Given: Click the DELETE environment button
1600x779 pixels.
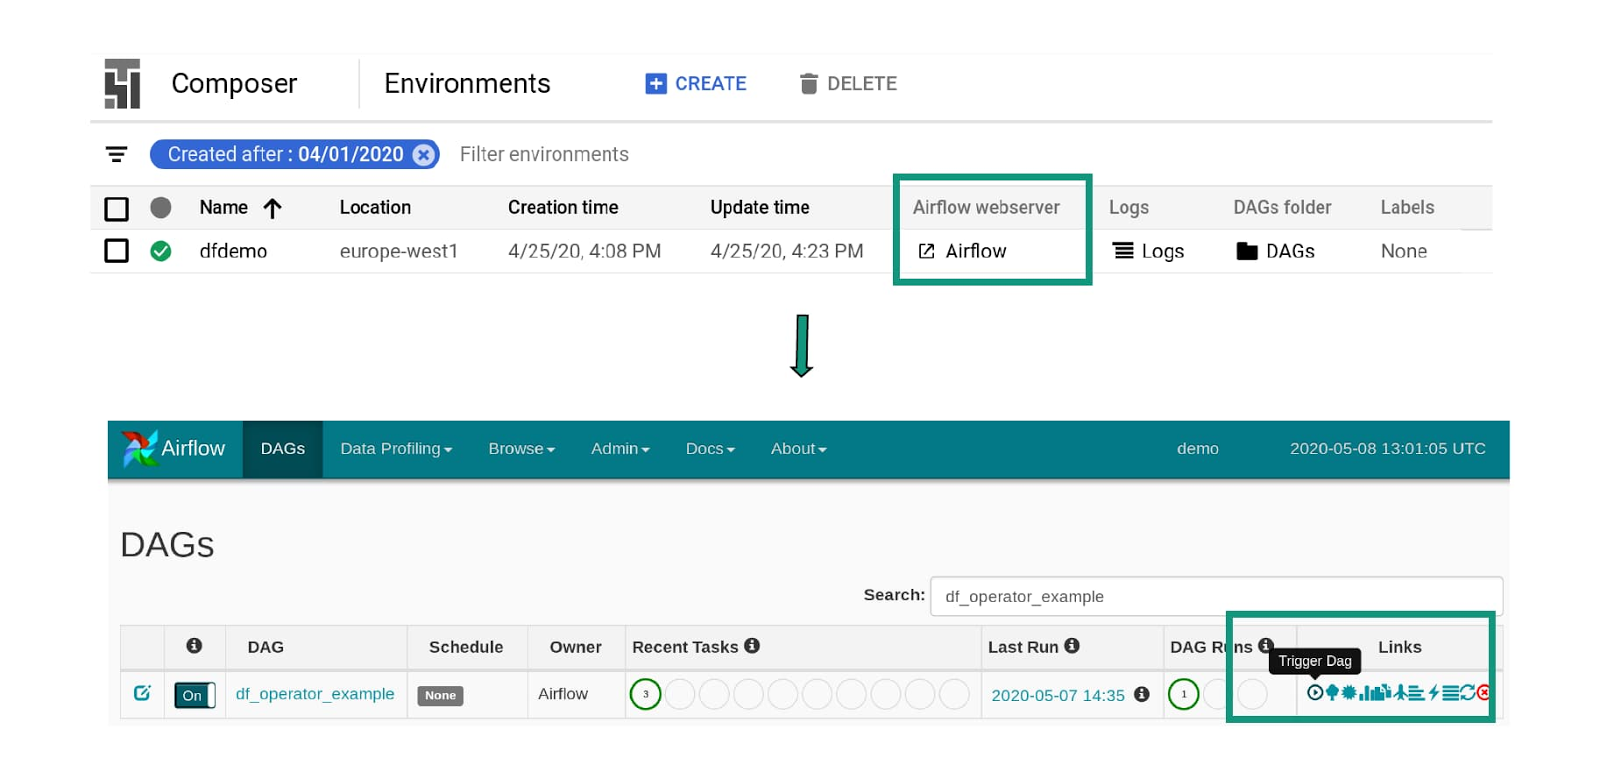Looking at the screenshot, I should click(x=848, y=84).
